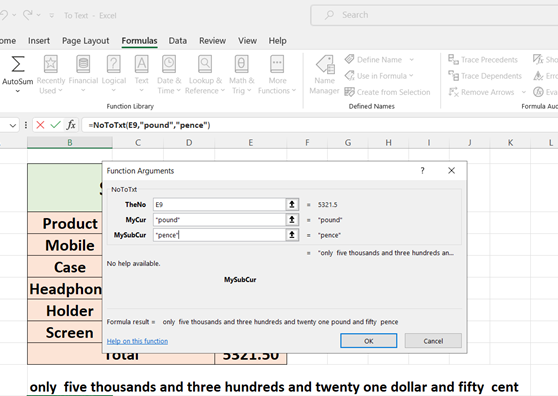Select the Screen cell

[65, 332]
